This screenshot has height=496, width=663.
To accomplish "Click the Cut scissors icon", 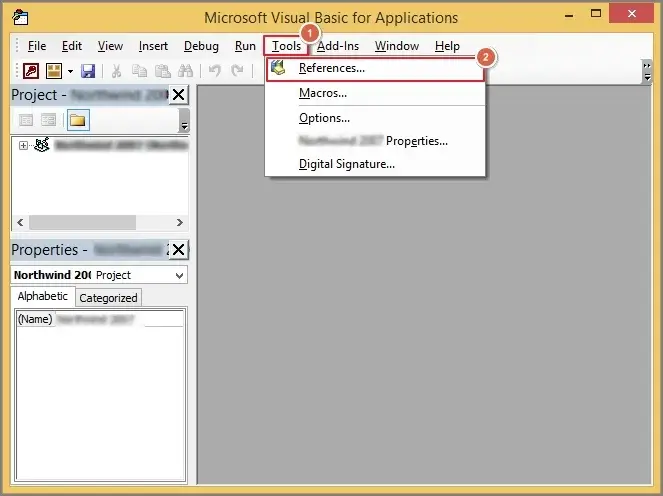I will [116, 71].
